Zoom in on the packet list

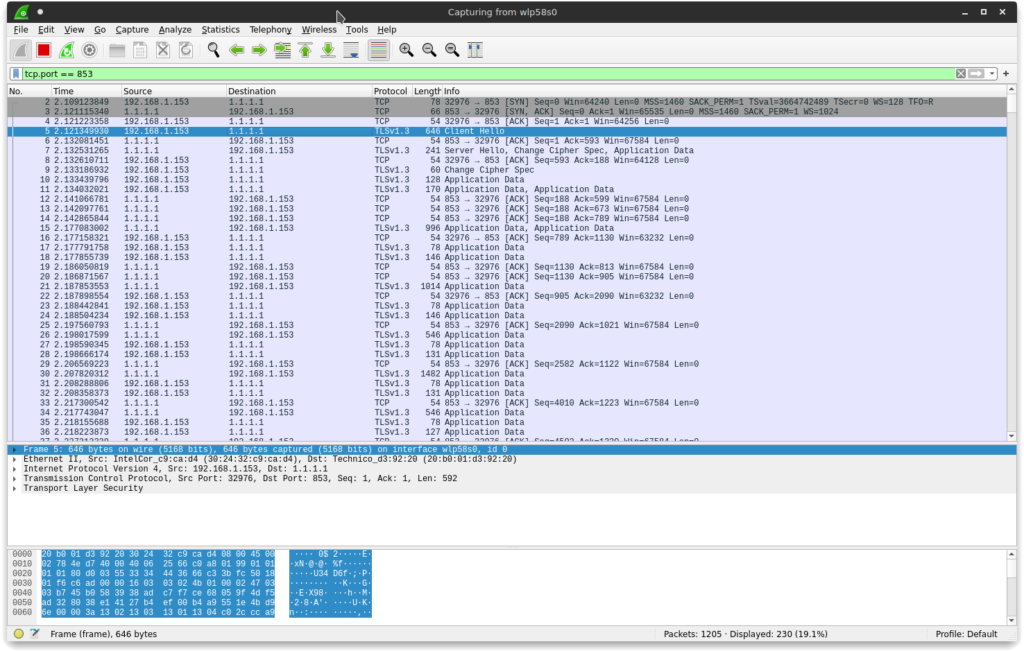[x=405, y=49]
